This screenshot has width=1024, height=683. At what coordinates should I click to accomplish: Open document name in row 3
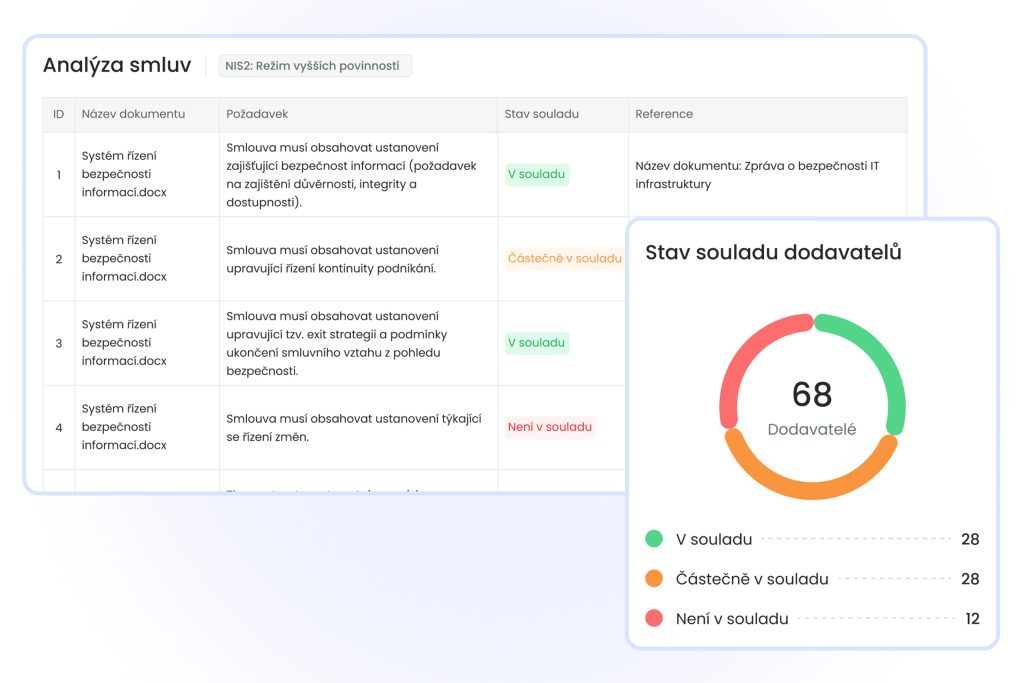124,343
